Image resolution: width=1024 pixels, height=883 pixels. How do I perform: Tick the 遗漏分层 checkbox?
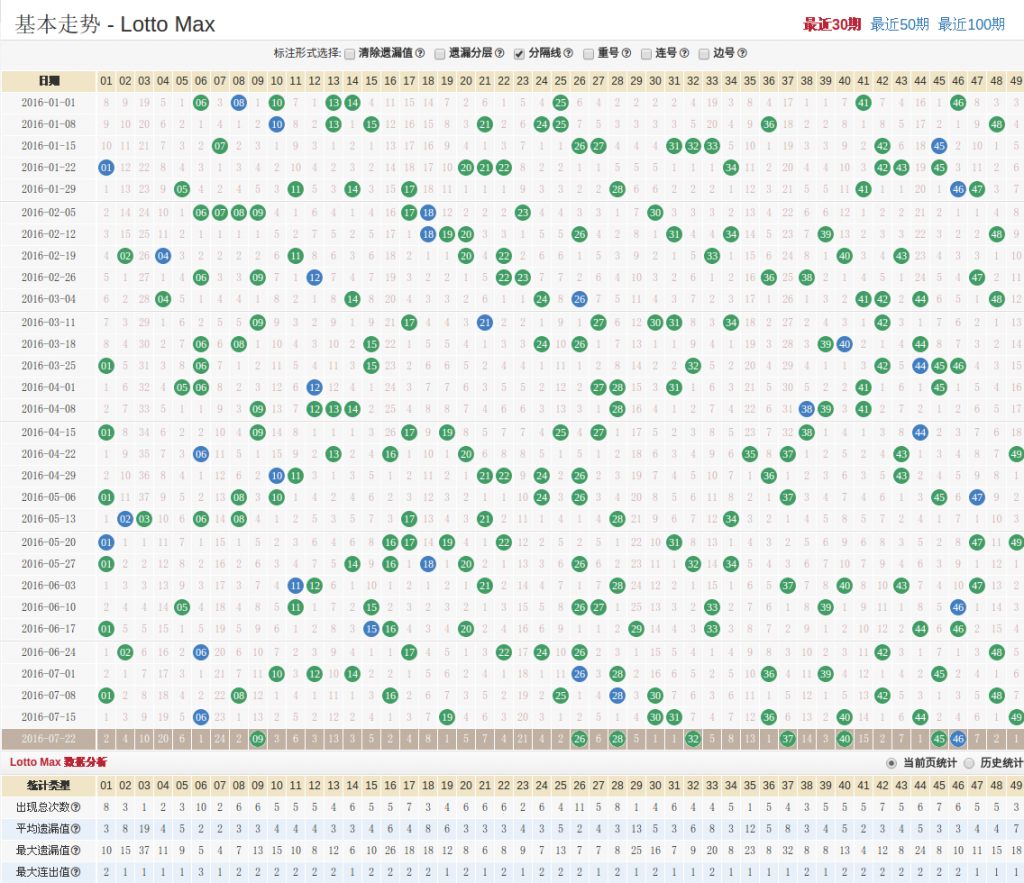439,54
